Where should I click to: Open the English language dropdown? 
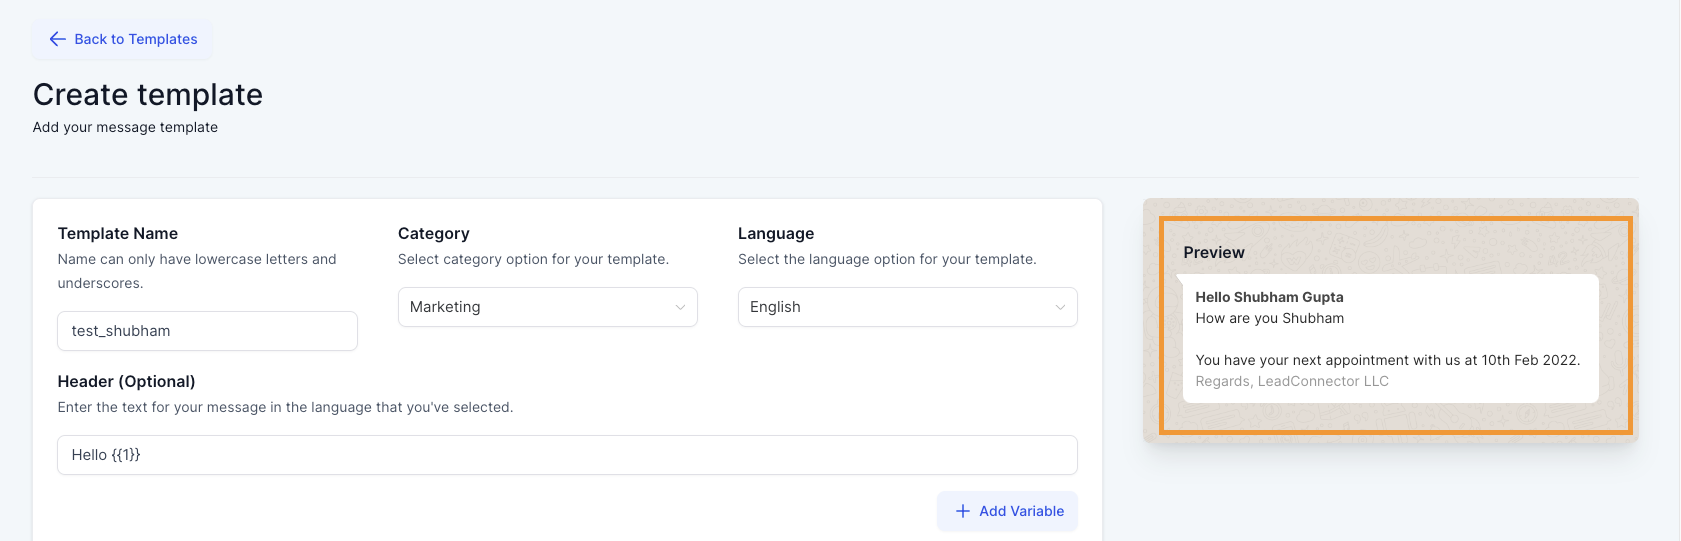(x=908, y=307)
